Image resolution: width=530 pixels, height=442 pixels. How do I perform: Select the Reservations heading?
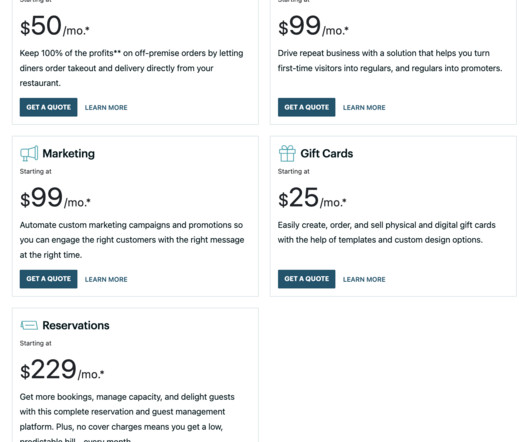pyautogui.click(x=76, y=325)
